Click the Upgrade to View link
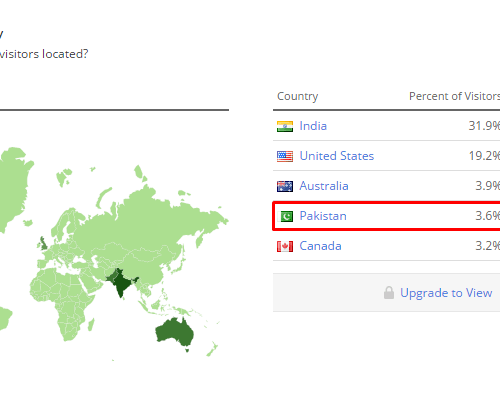 pyautogui.click(x=446, y=293)
